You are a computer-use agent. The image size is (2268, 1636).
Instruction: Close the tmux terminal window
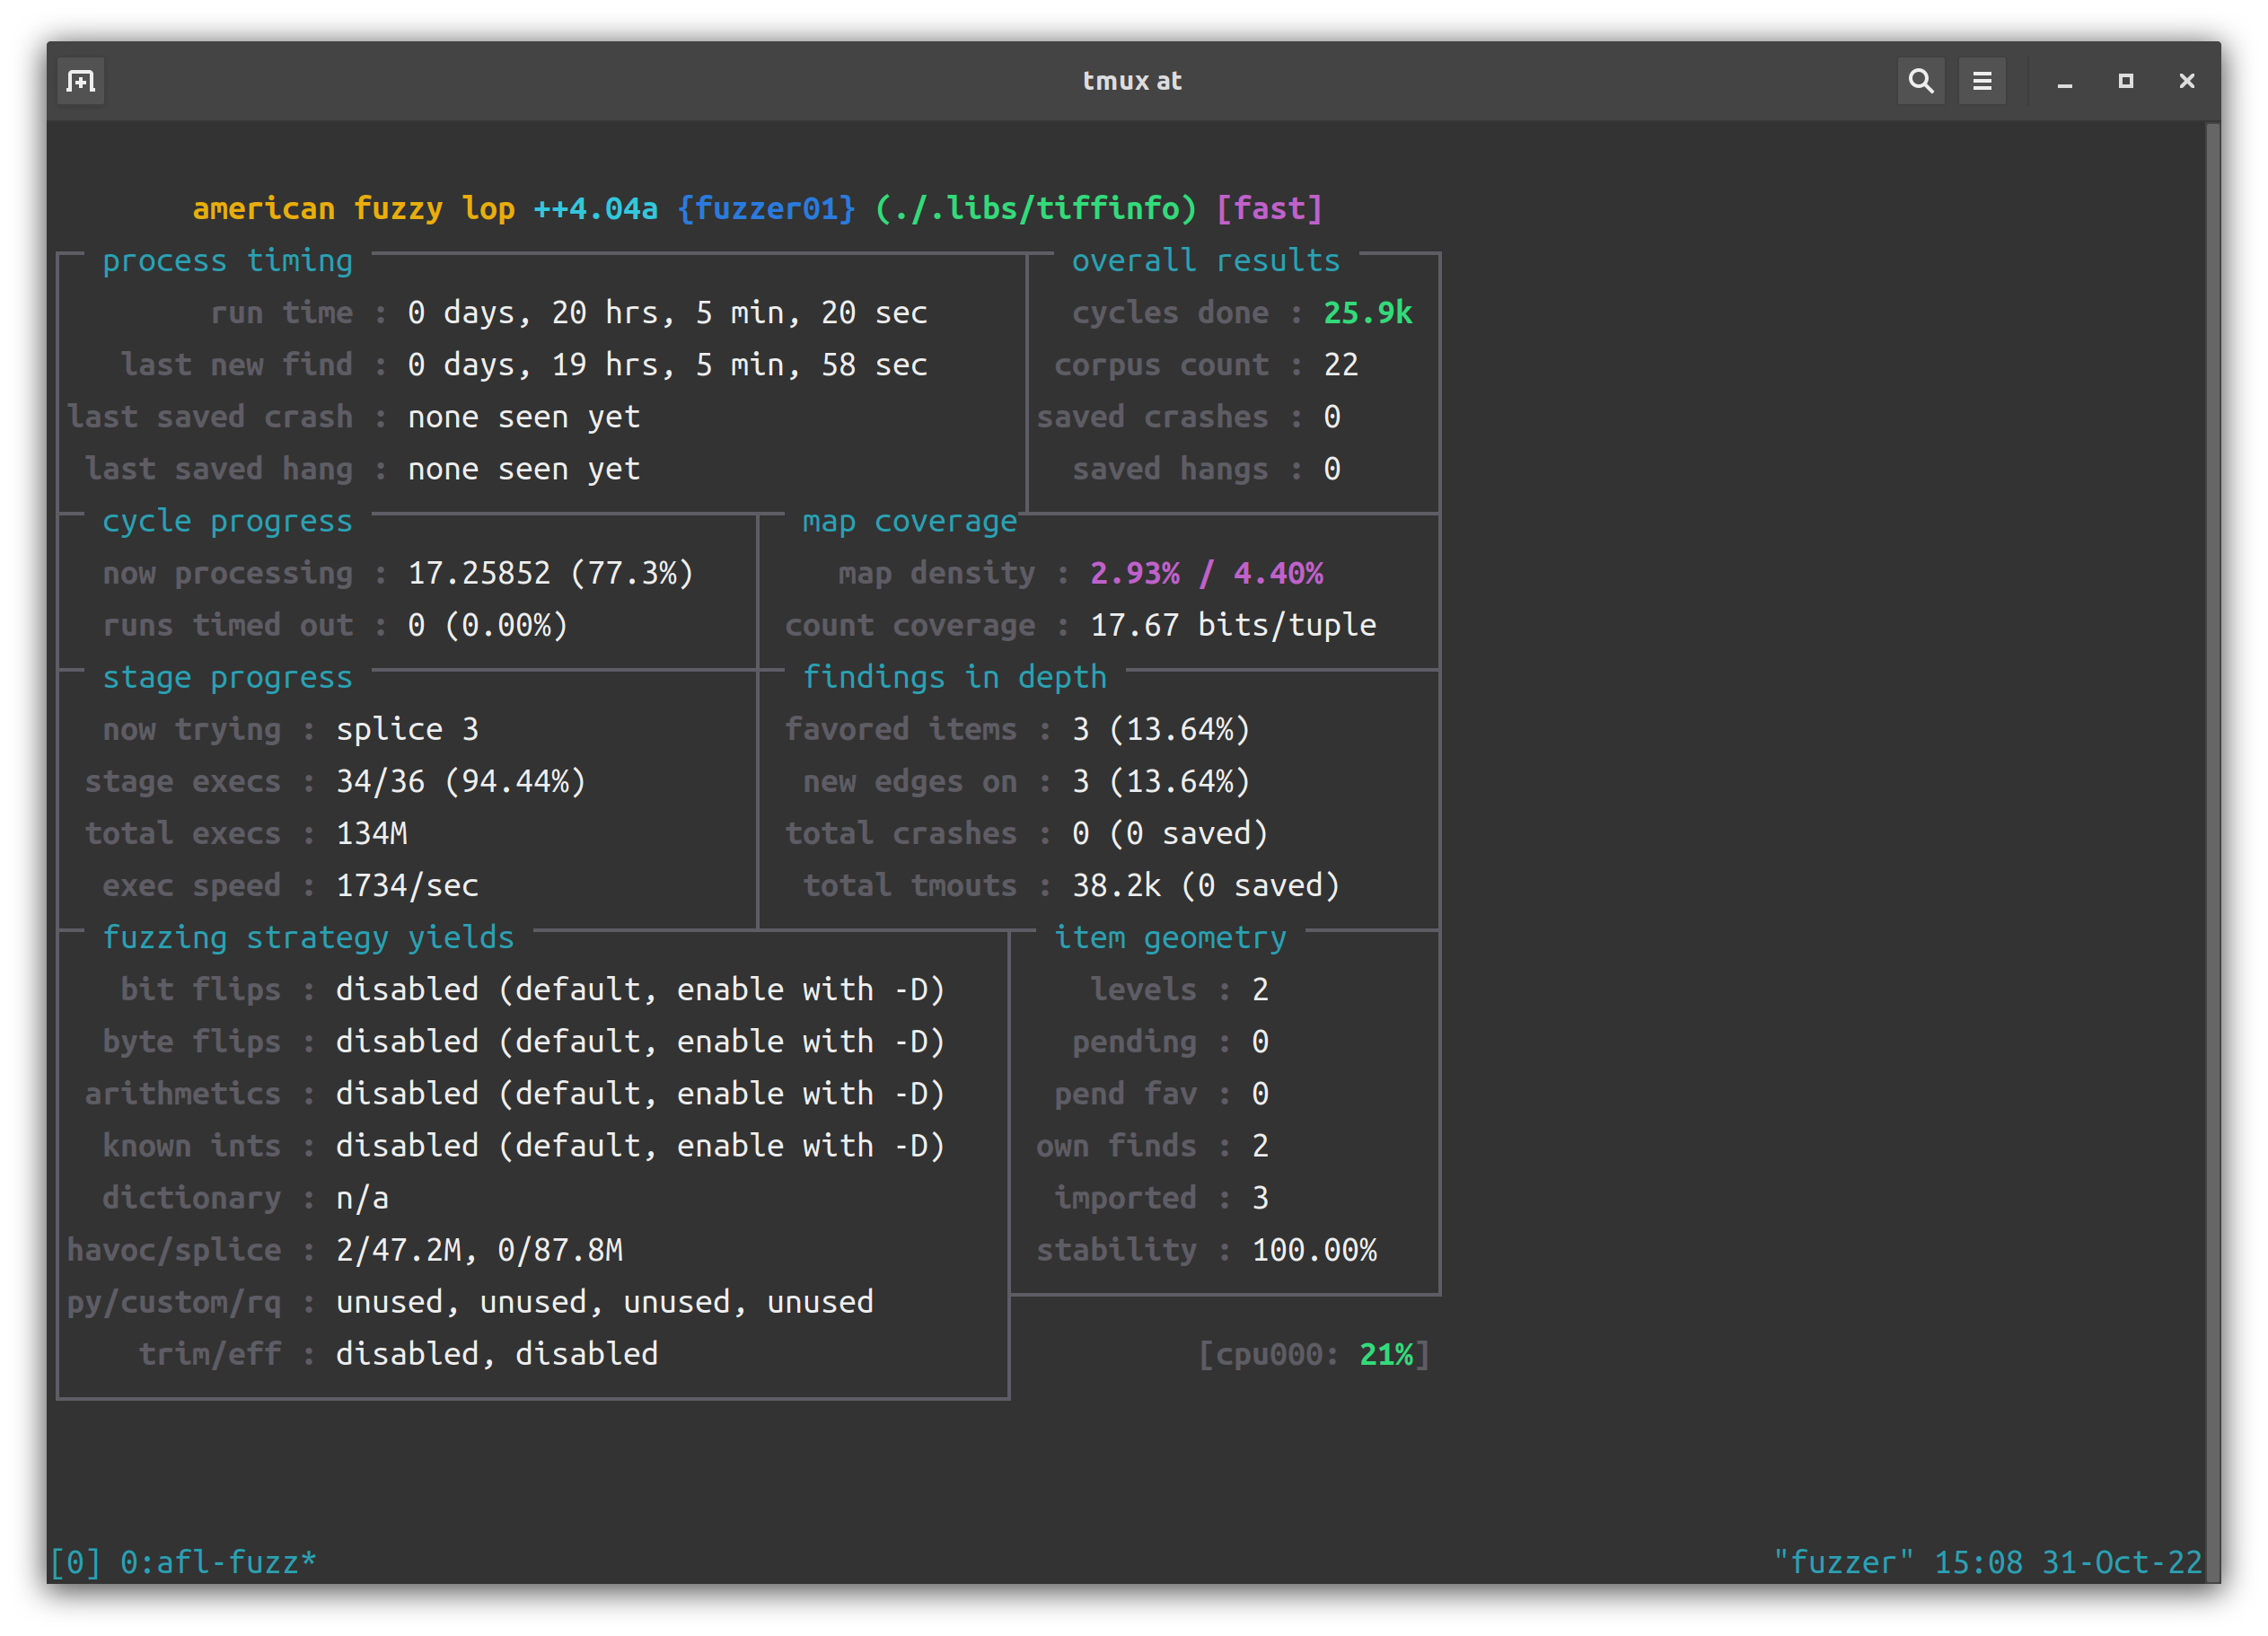tap(2186, 81)
